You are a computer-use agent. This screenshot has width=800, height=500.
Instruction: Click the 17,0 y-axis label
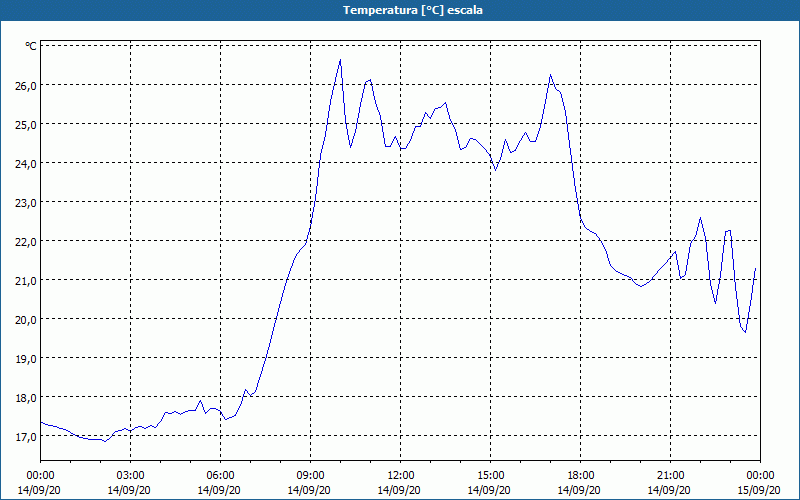[x=26, y=437]
